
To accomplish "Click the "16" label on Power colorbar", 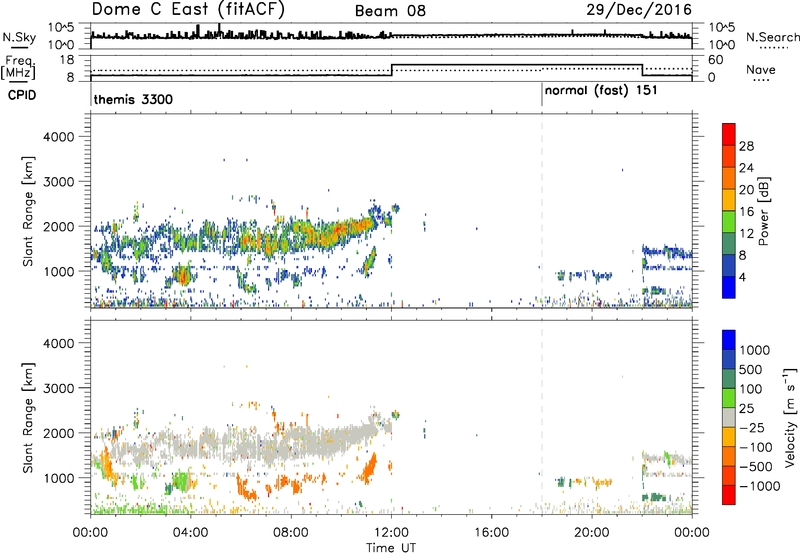I will coord(746,212).
